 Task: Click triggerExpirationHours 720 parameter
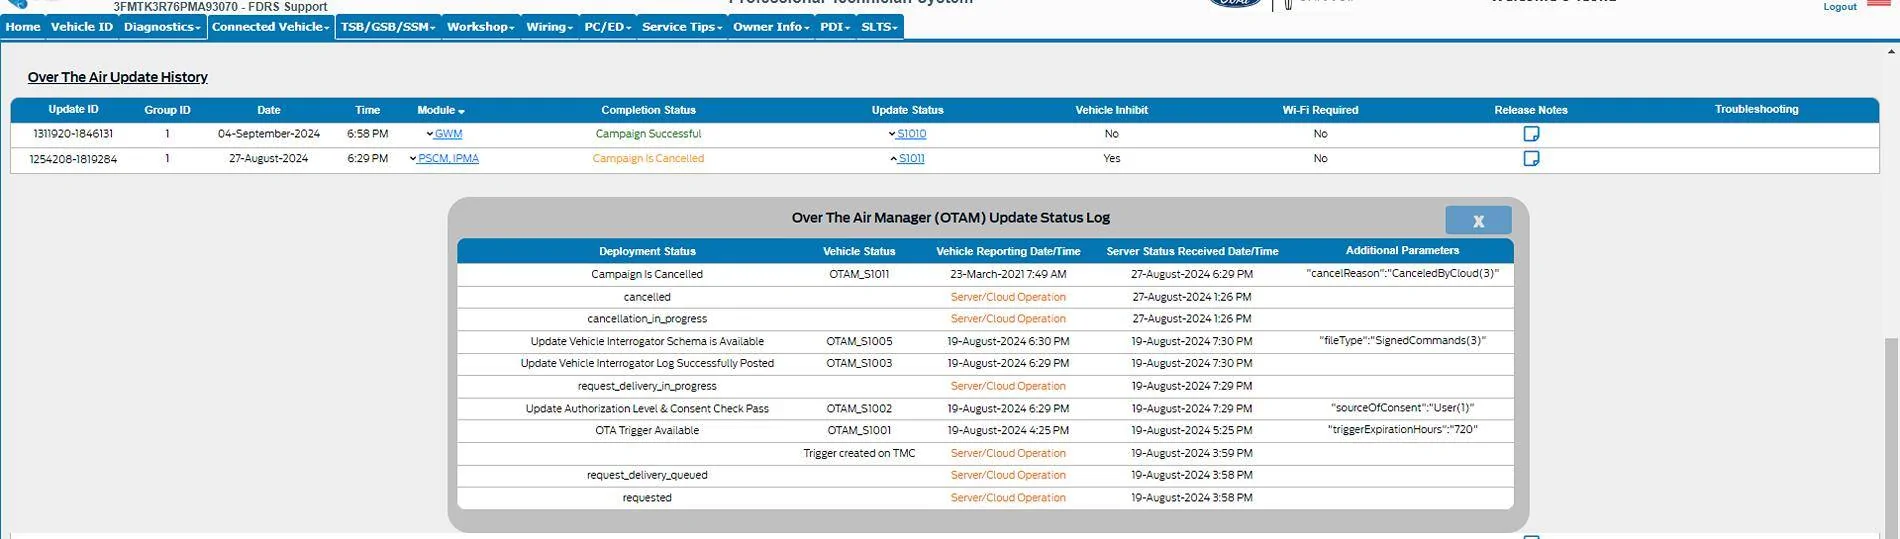tap(1402, 429)
